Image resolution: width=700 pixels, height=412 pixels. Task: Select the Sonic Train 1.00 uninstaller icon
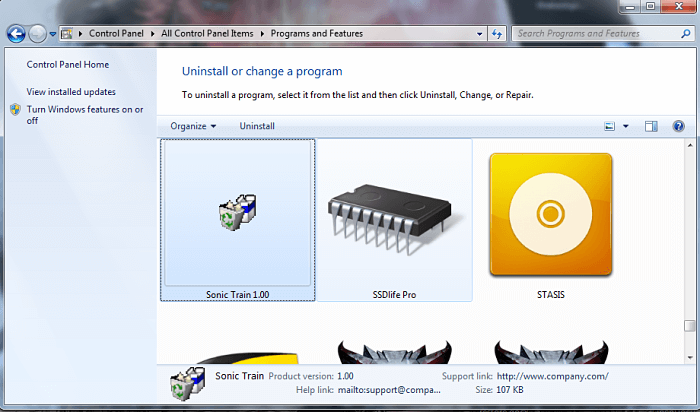(238, 212)
